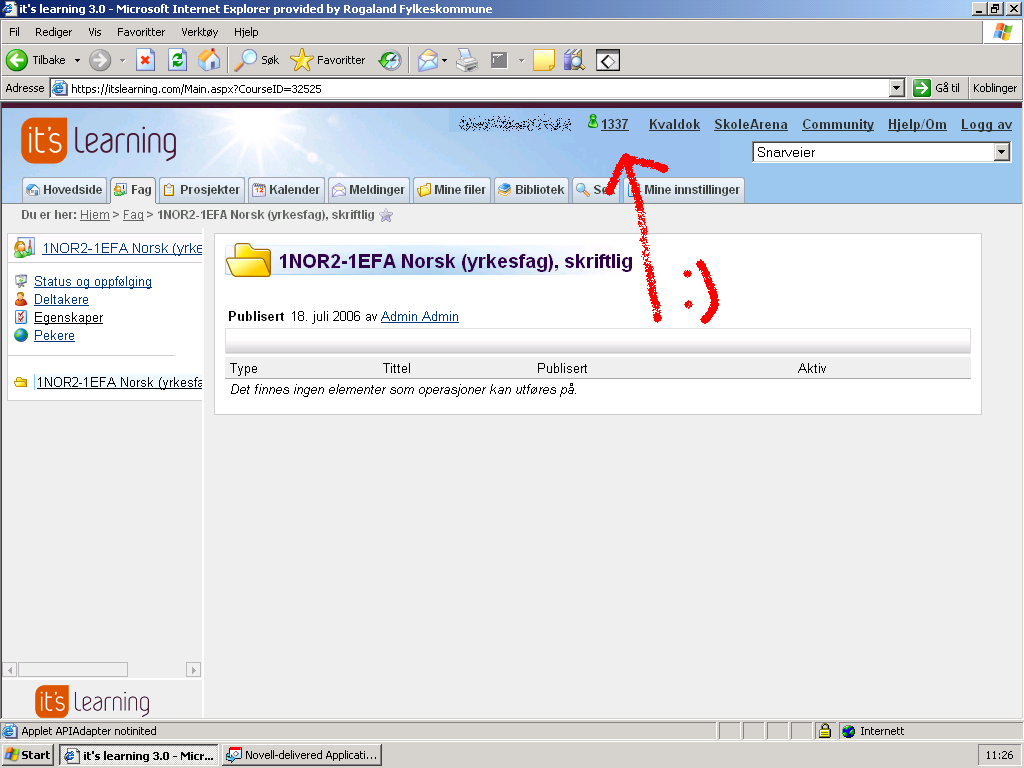Switch to the Bibliotek tab
Viewport: 1024px width, 768px height.
point(532,190)
